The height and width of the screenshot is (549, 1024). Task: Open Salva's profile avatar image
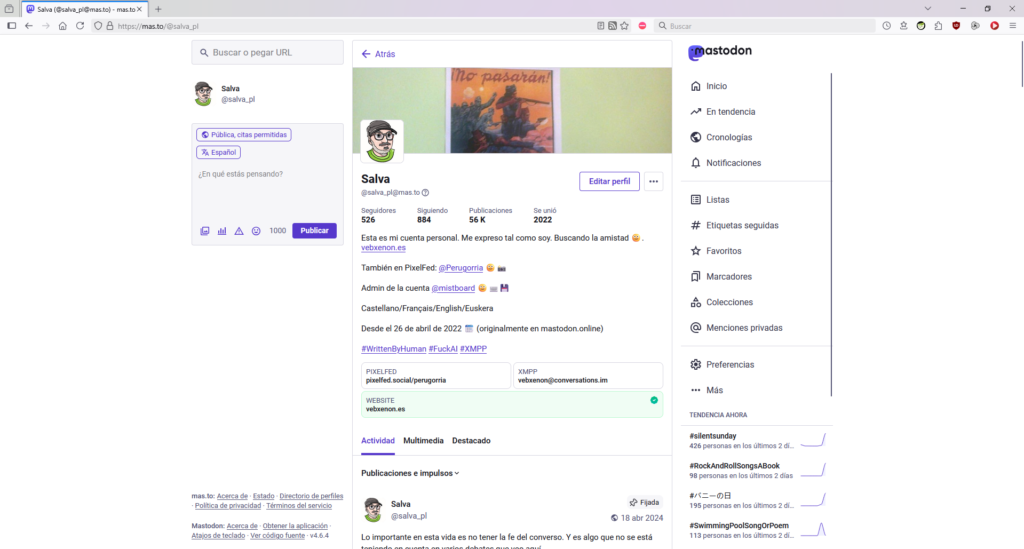tap(381, 141)
